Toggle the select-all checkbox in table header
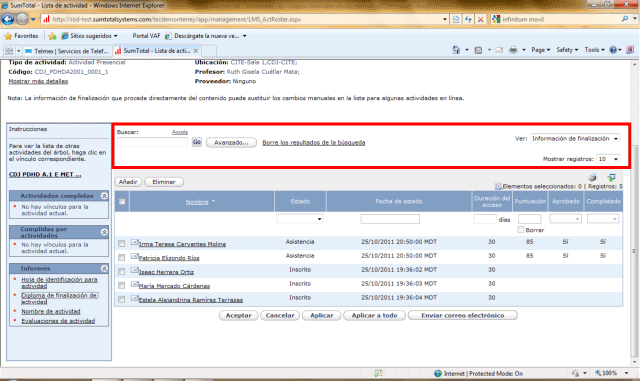Image resolution: width=640 pixels, height=381 pixels. tap(122, 201)
